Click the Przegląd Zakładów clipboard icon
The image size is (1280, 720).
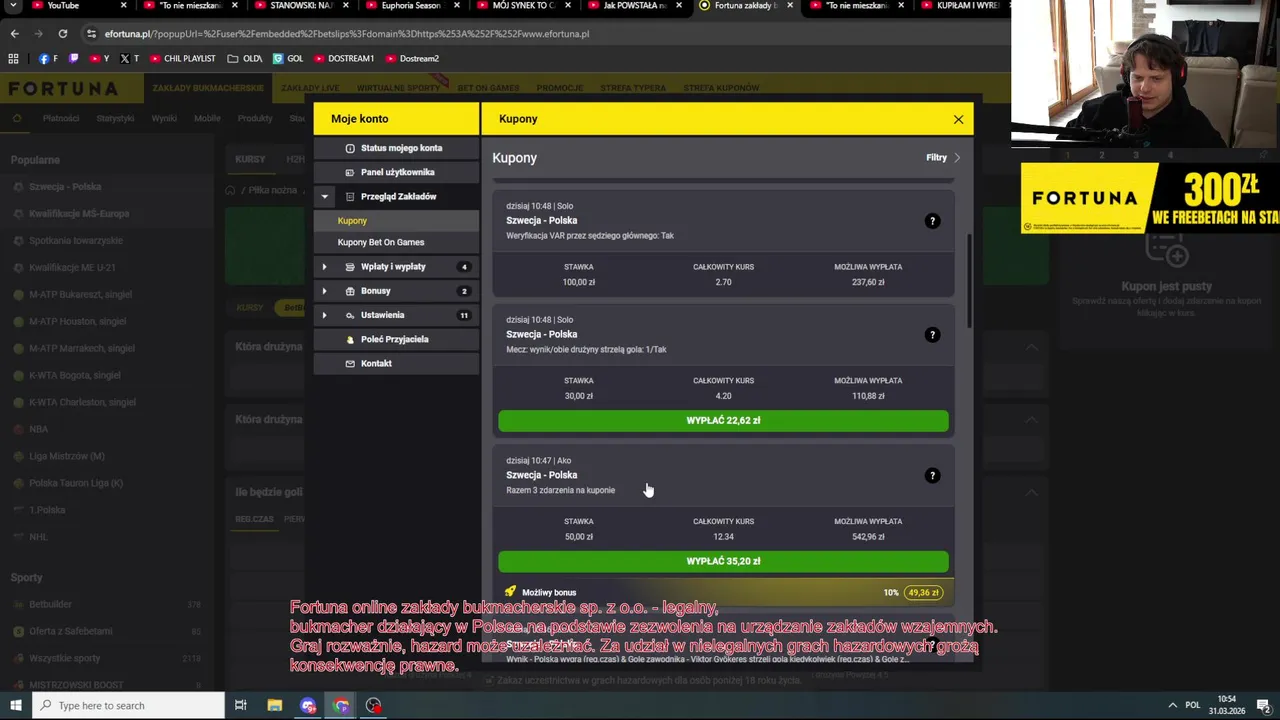(350, 197)
